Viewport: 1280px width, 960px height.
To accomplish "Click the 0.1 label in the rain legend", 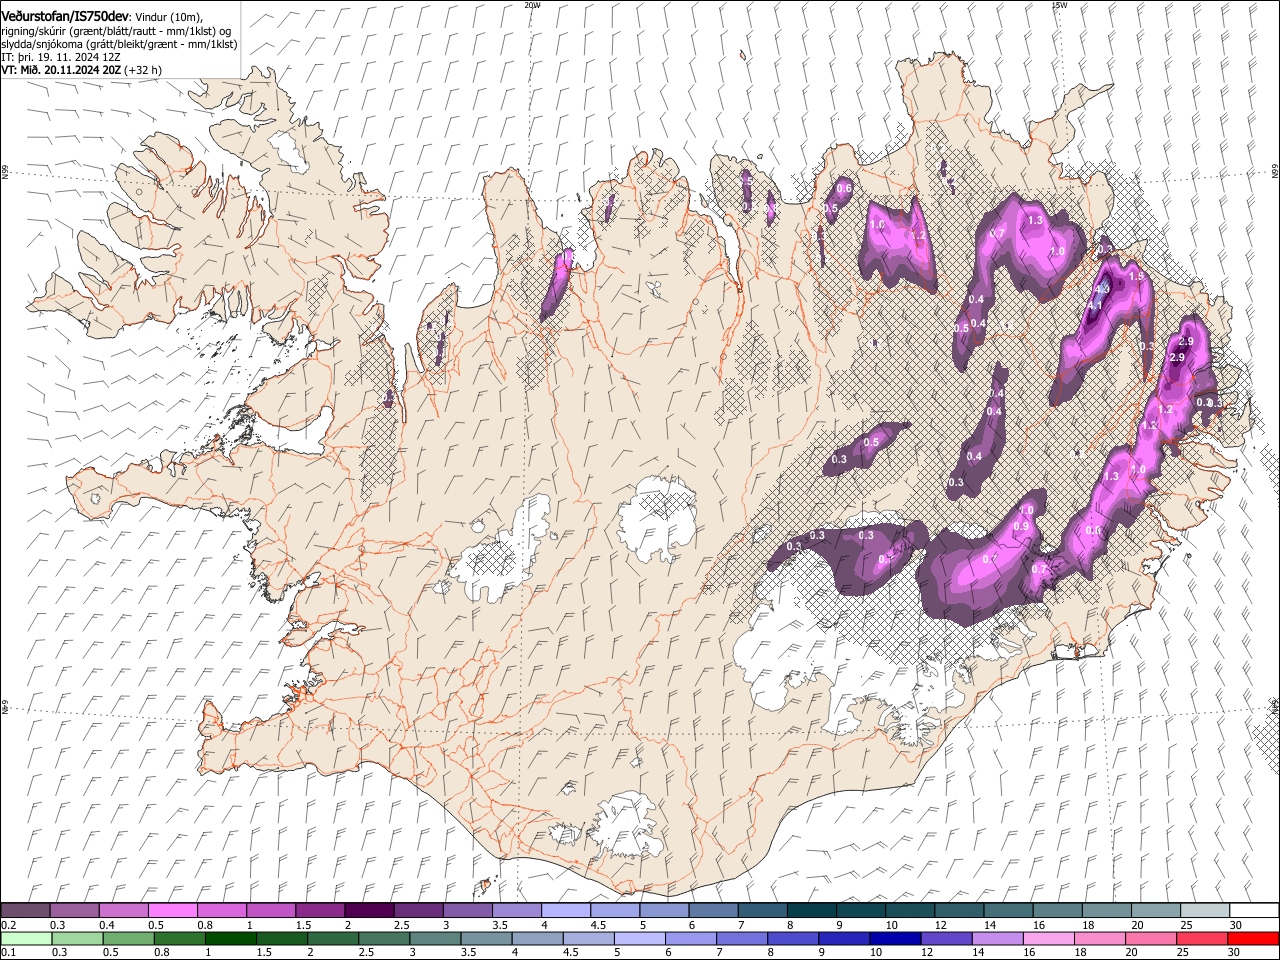I will [7, 952].
